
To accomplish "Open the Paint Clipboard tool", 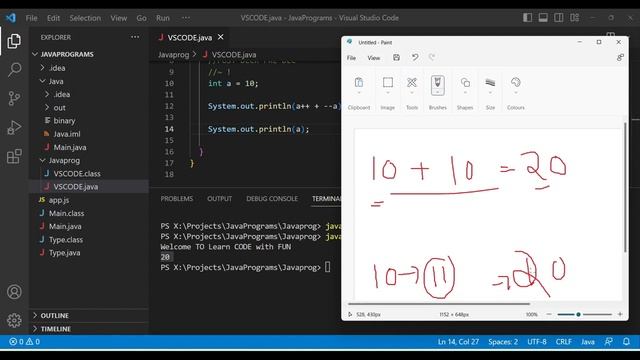I will (x=359, y=82).
